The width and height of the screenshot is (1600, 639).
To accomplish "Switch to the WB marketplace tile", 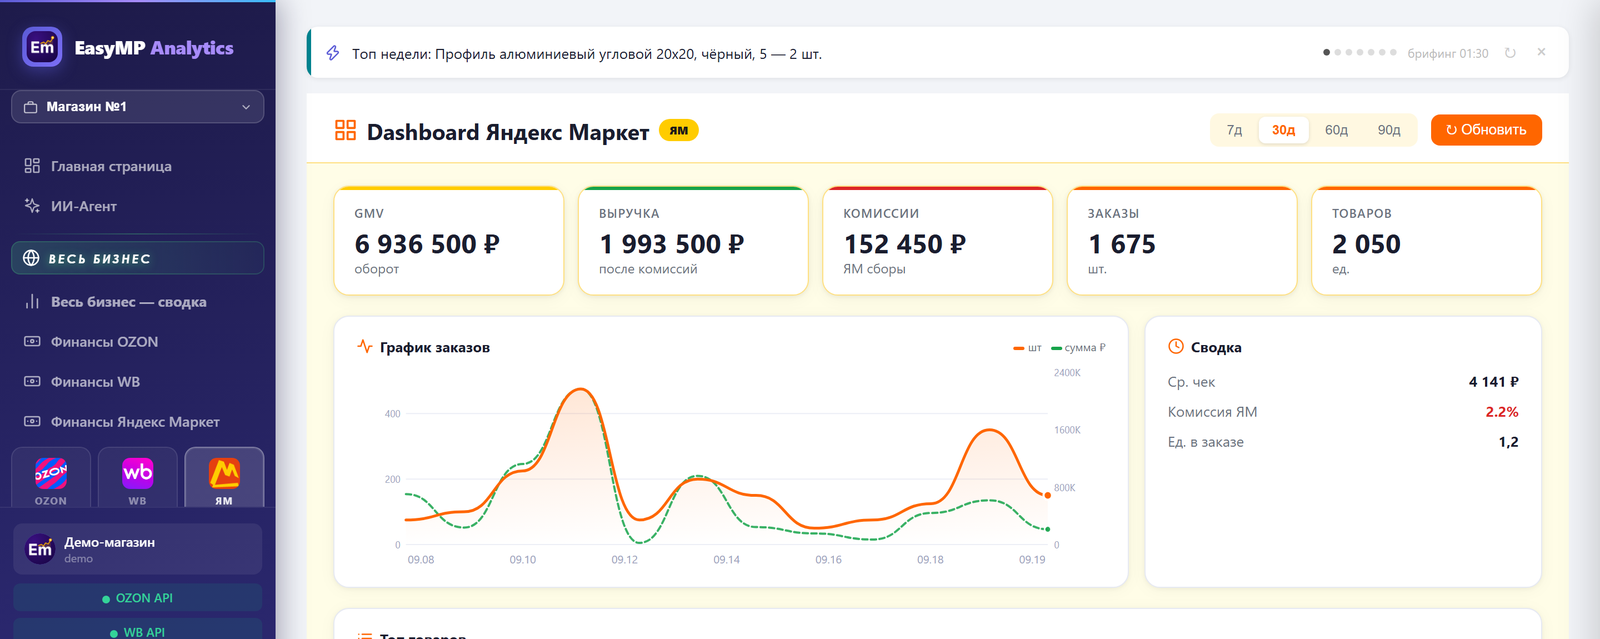I will [x=137, y=479].
